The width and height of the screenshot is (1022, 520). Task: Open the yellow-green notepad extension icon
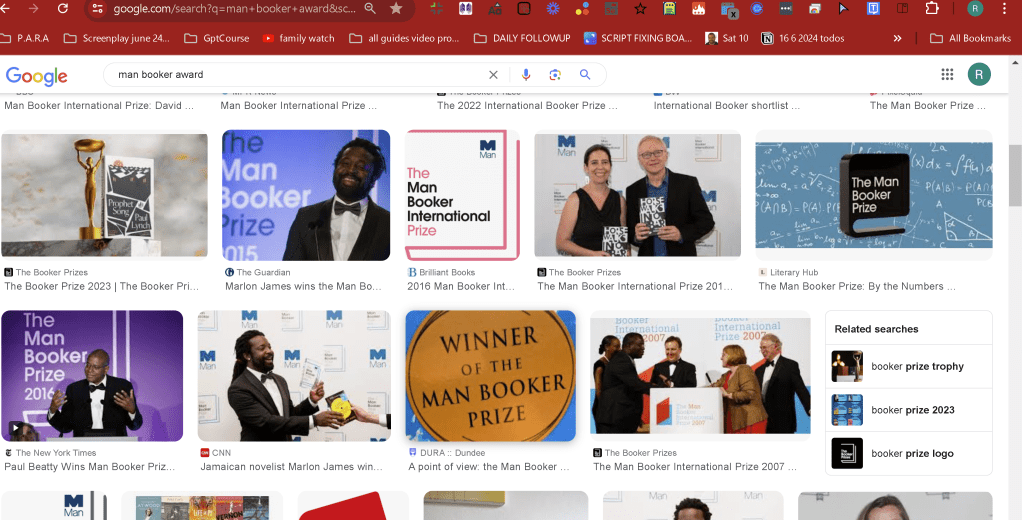coord(669,8)
